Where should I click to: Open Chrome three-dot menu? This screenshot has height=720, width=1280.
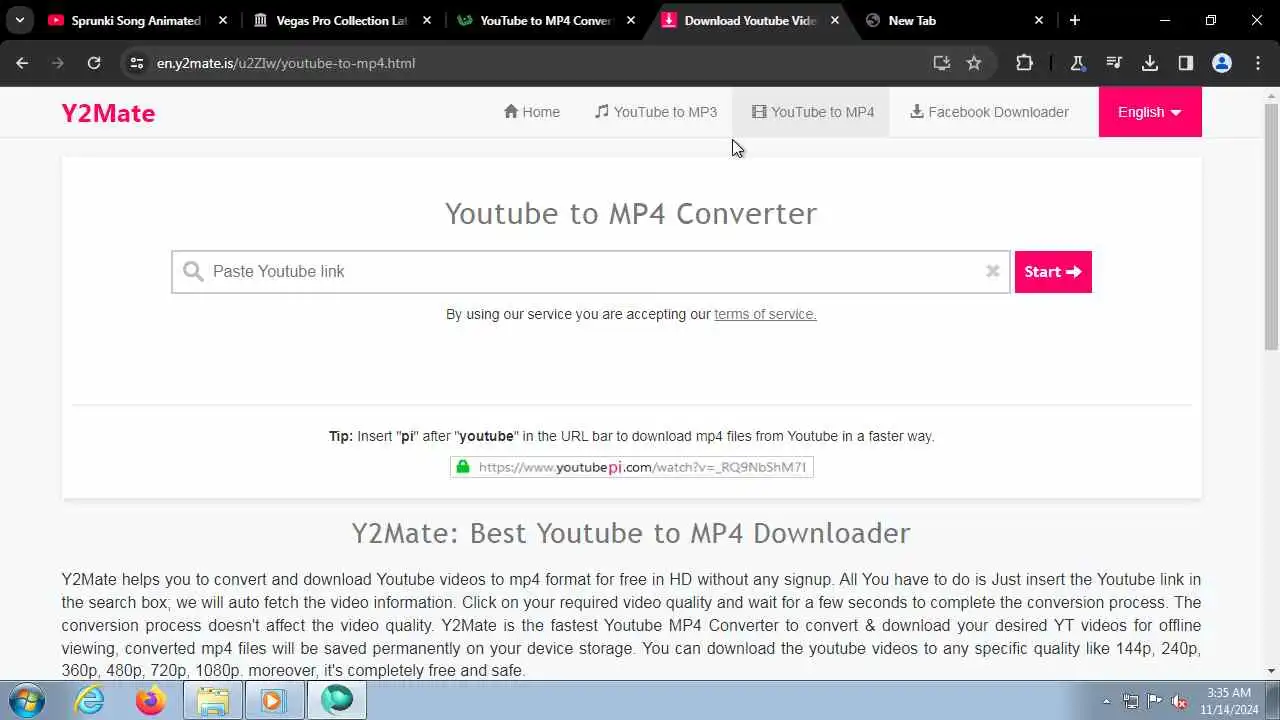(1258, 63)
